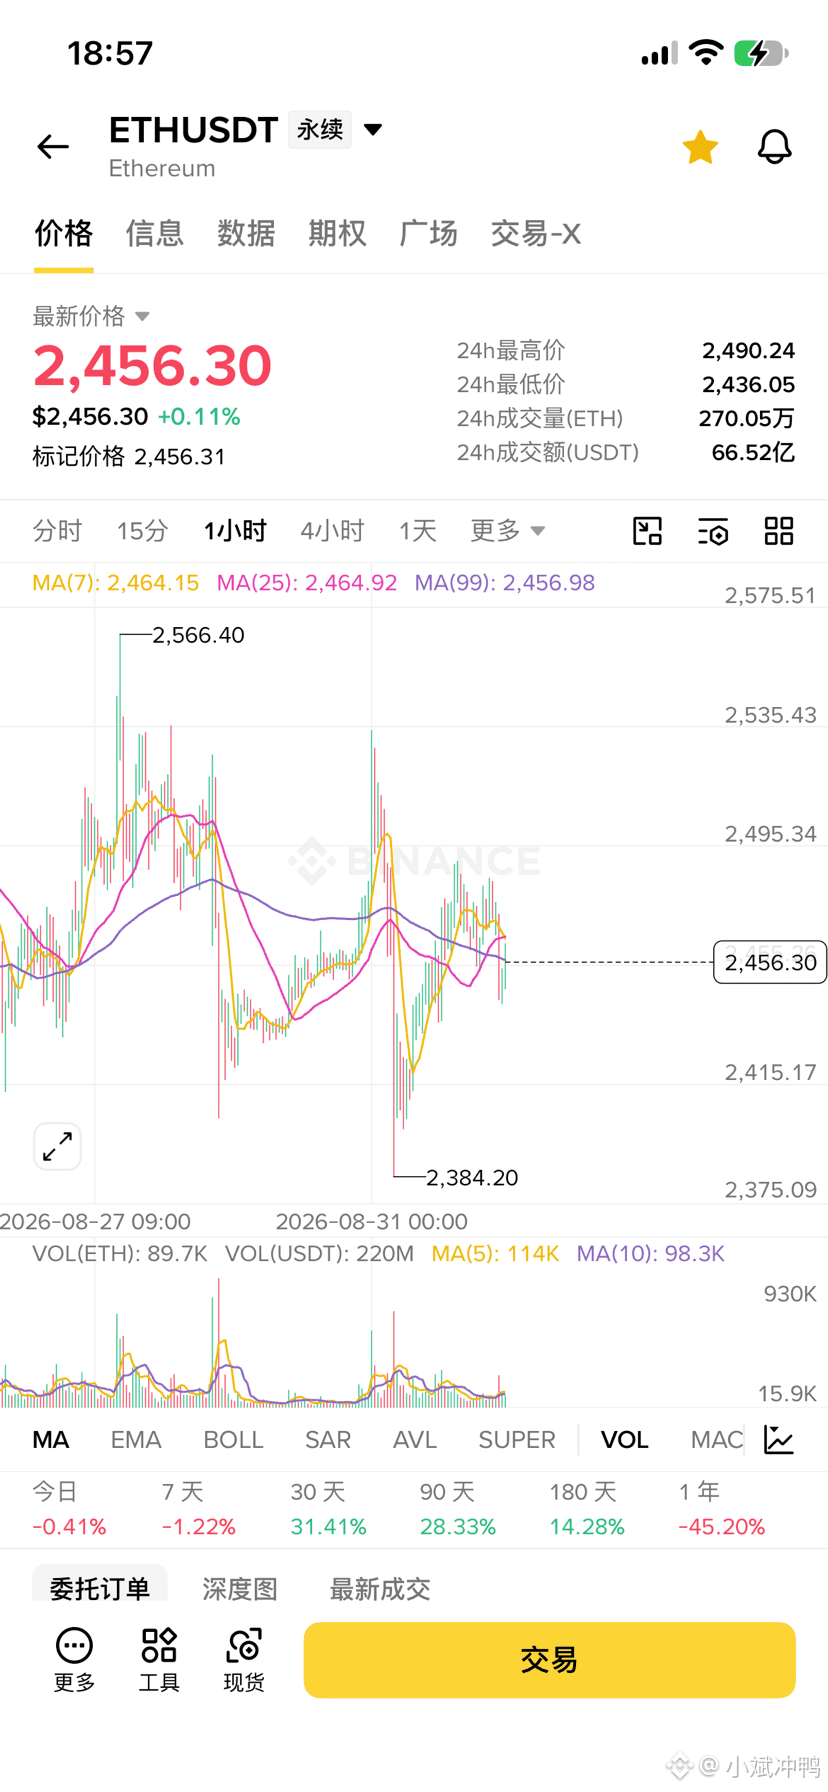This screenshot has height=1792, width=828.
Task: Open chart settings icon
Action: tap(713, 531)
